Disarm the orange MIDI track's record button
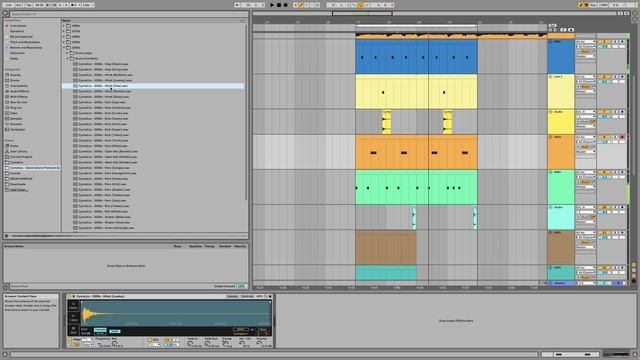 click(x=622, y=137)
